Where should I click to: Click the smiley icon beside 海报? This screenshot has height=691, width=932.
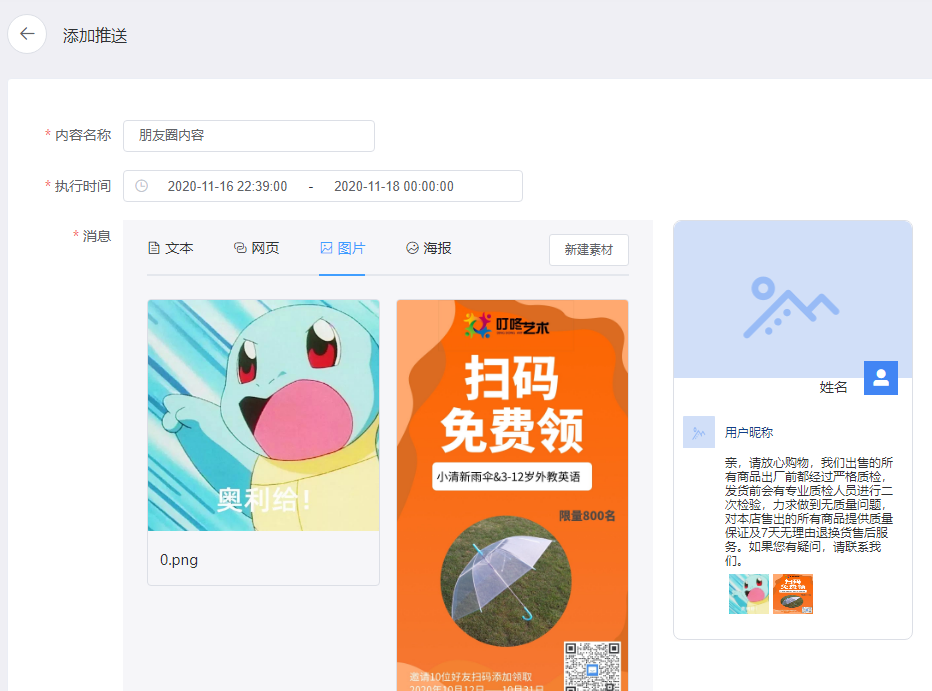coord(413,248)
